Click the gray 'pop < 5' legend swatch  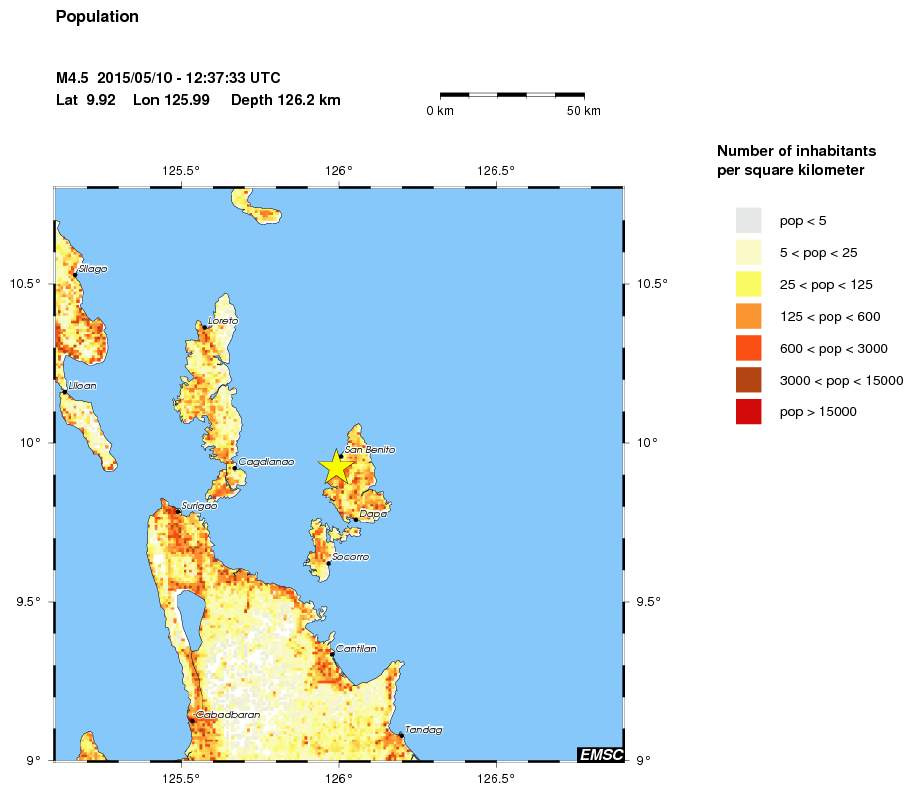tap(748, 220)
